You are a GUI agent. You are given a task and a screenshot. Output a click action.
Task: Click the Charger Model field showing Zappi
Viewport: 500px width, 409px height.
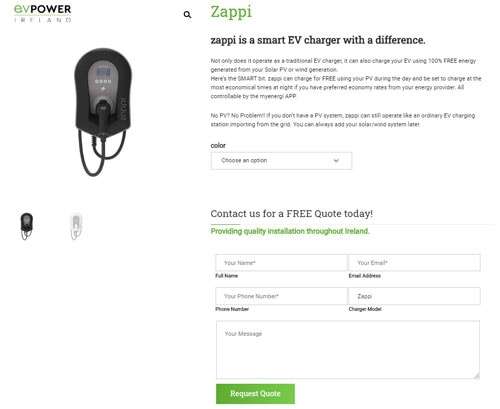click(x=414, y=296)
